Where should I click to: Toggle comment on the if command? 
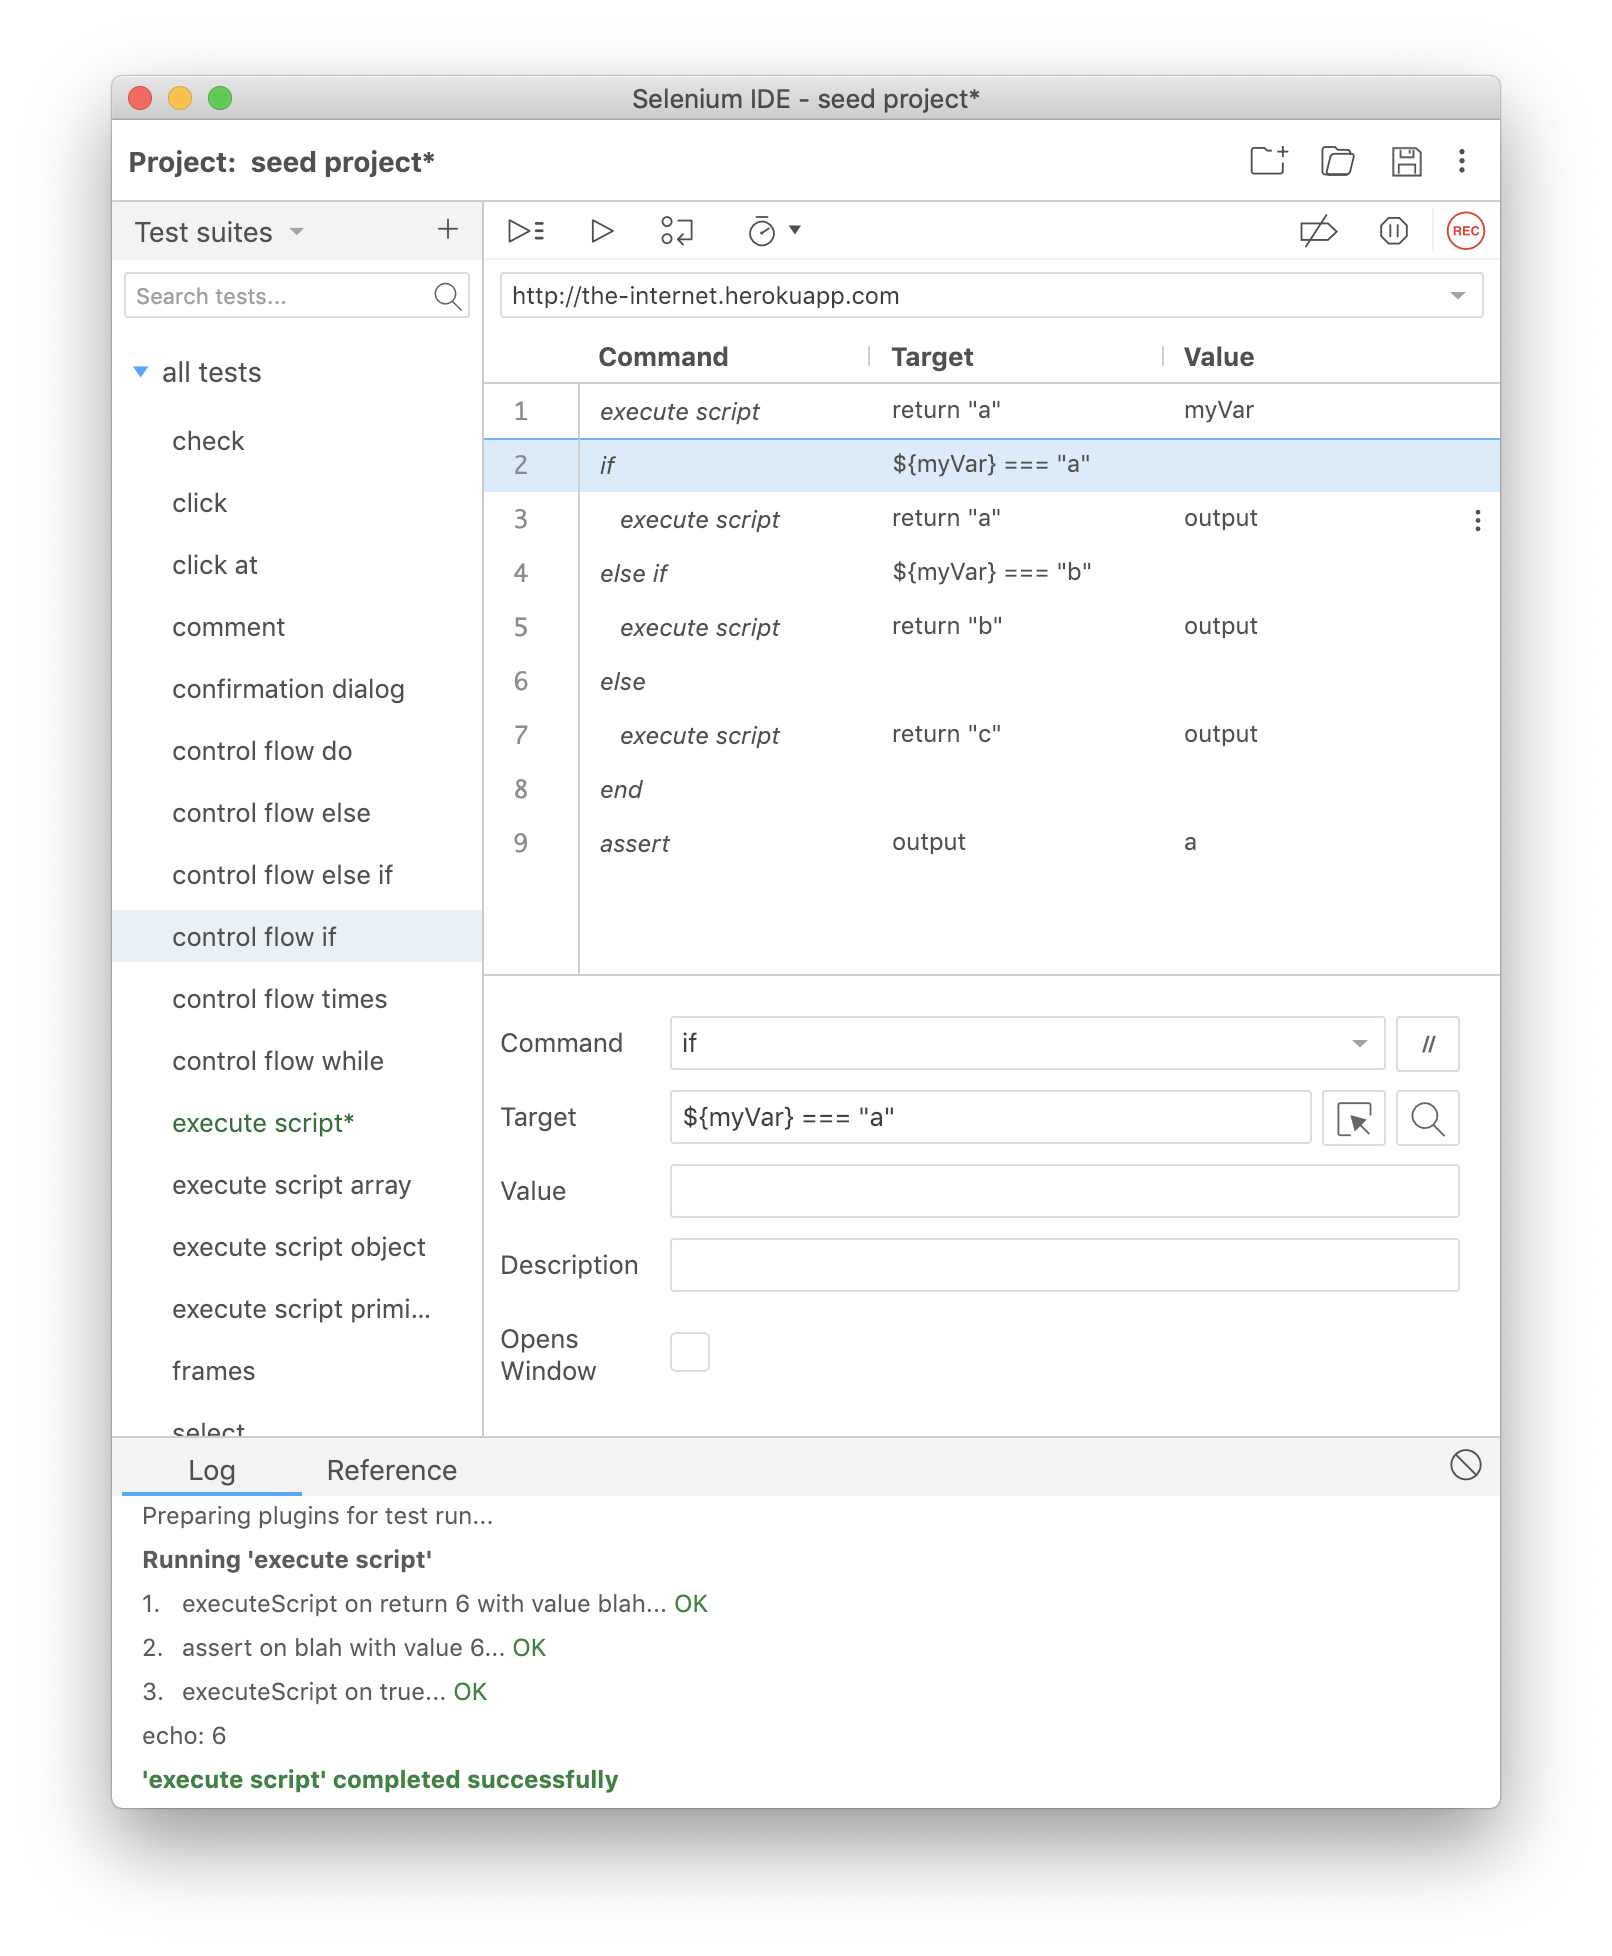(1428, 1043)
